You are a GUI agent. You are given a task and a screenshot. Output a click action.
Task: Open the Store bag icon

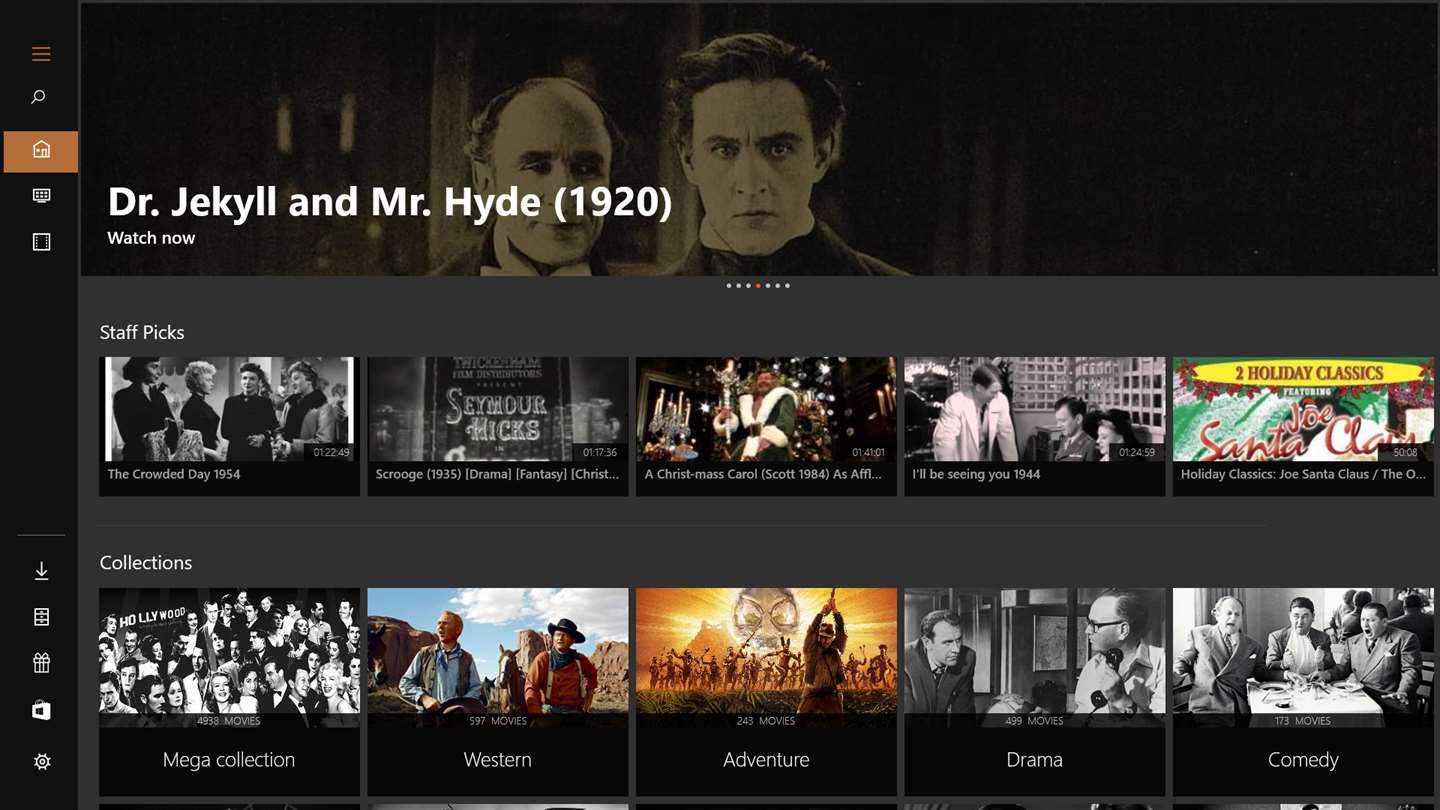[41, 710]
